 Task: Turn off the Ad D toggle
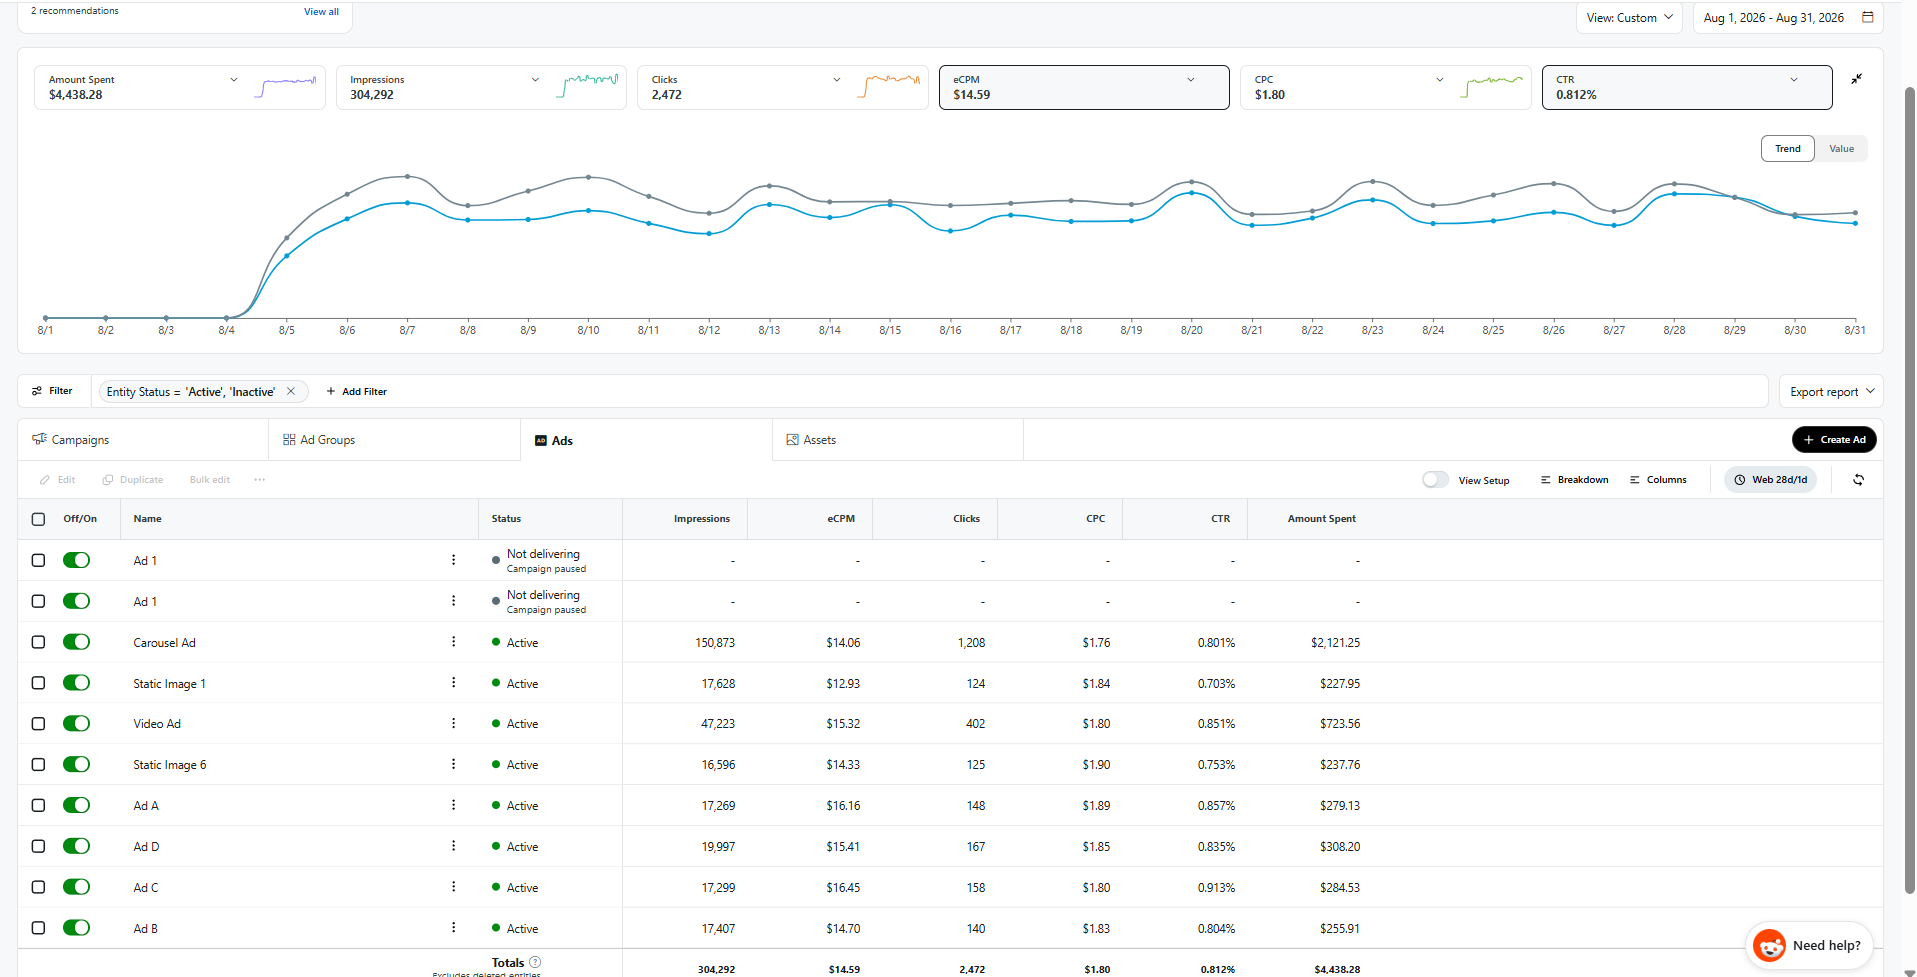(76, 846)
